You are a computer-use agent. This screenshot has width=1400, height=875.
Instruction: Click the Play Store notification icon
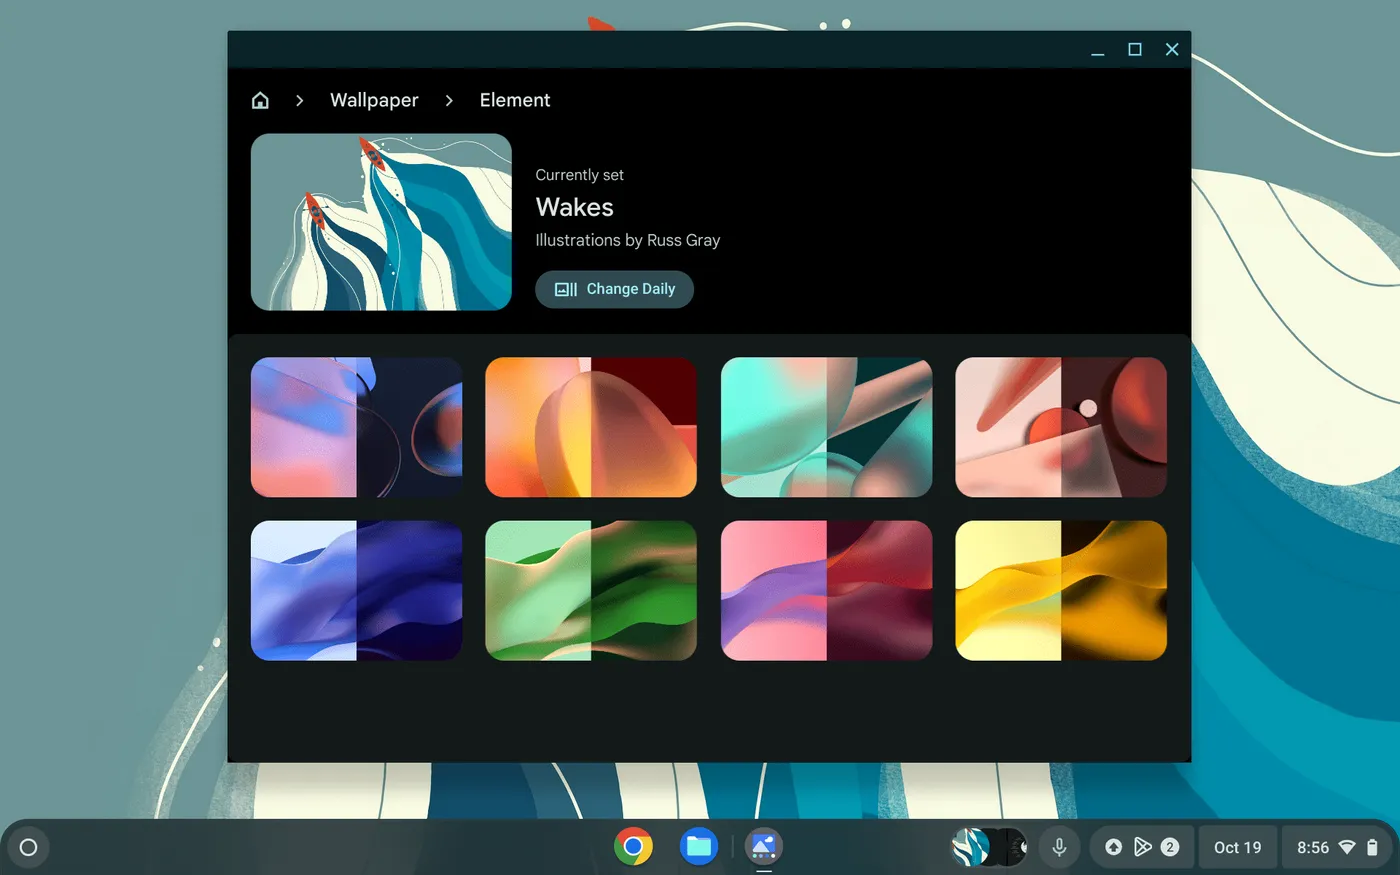(x=1142, y=847)
